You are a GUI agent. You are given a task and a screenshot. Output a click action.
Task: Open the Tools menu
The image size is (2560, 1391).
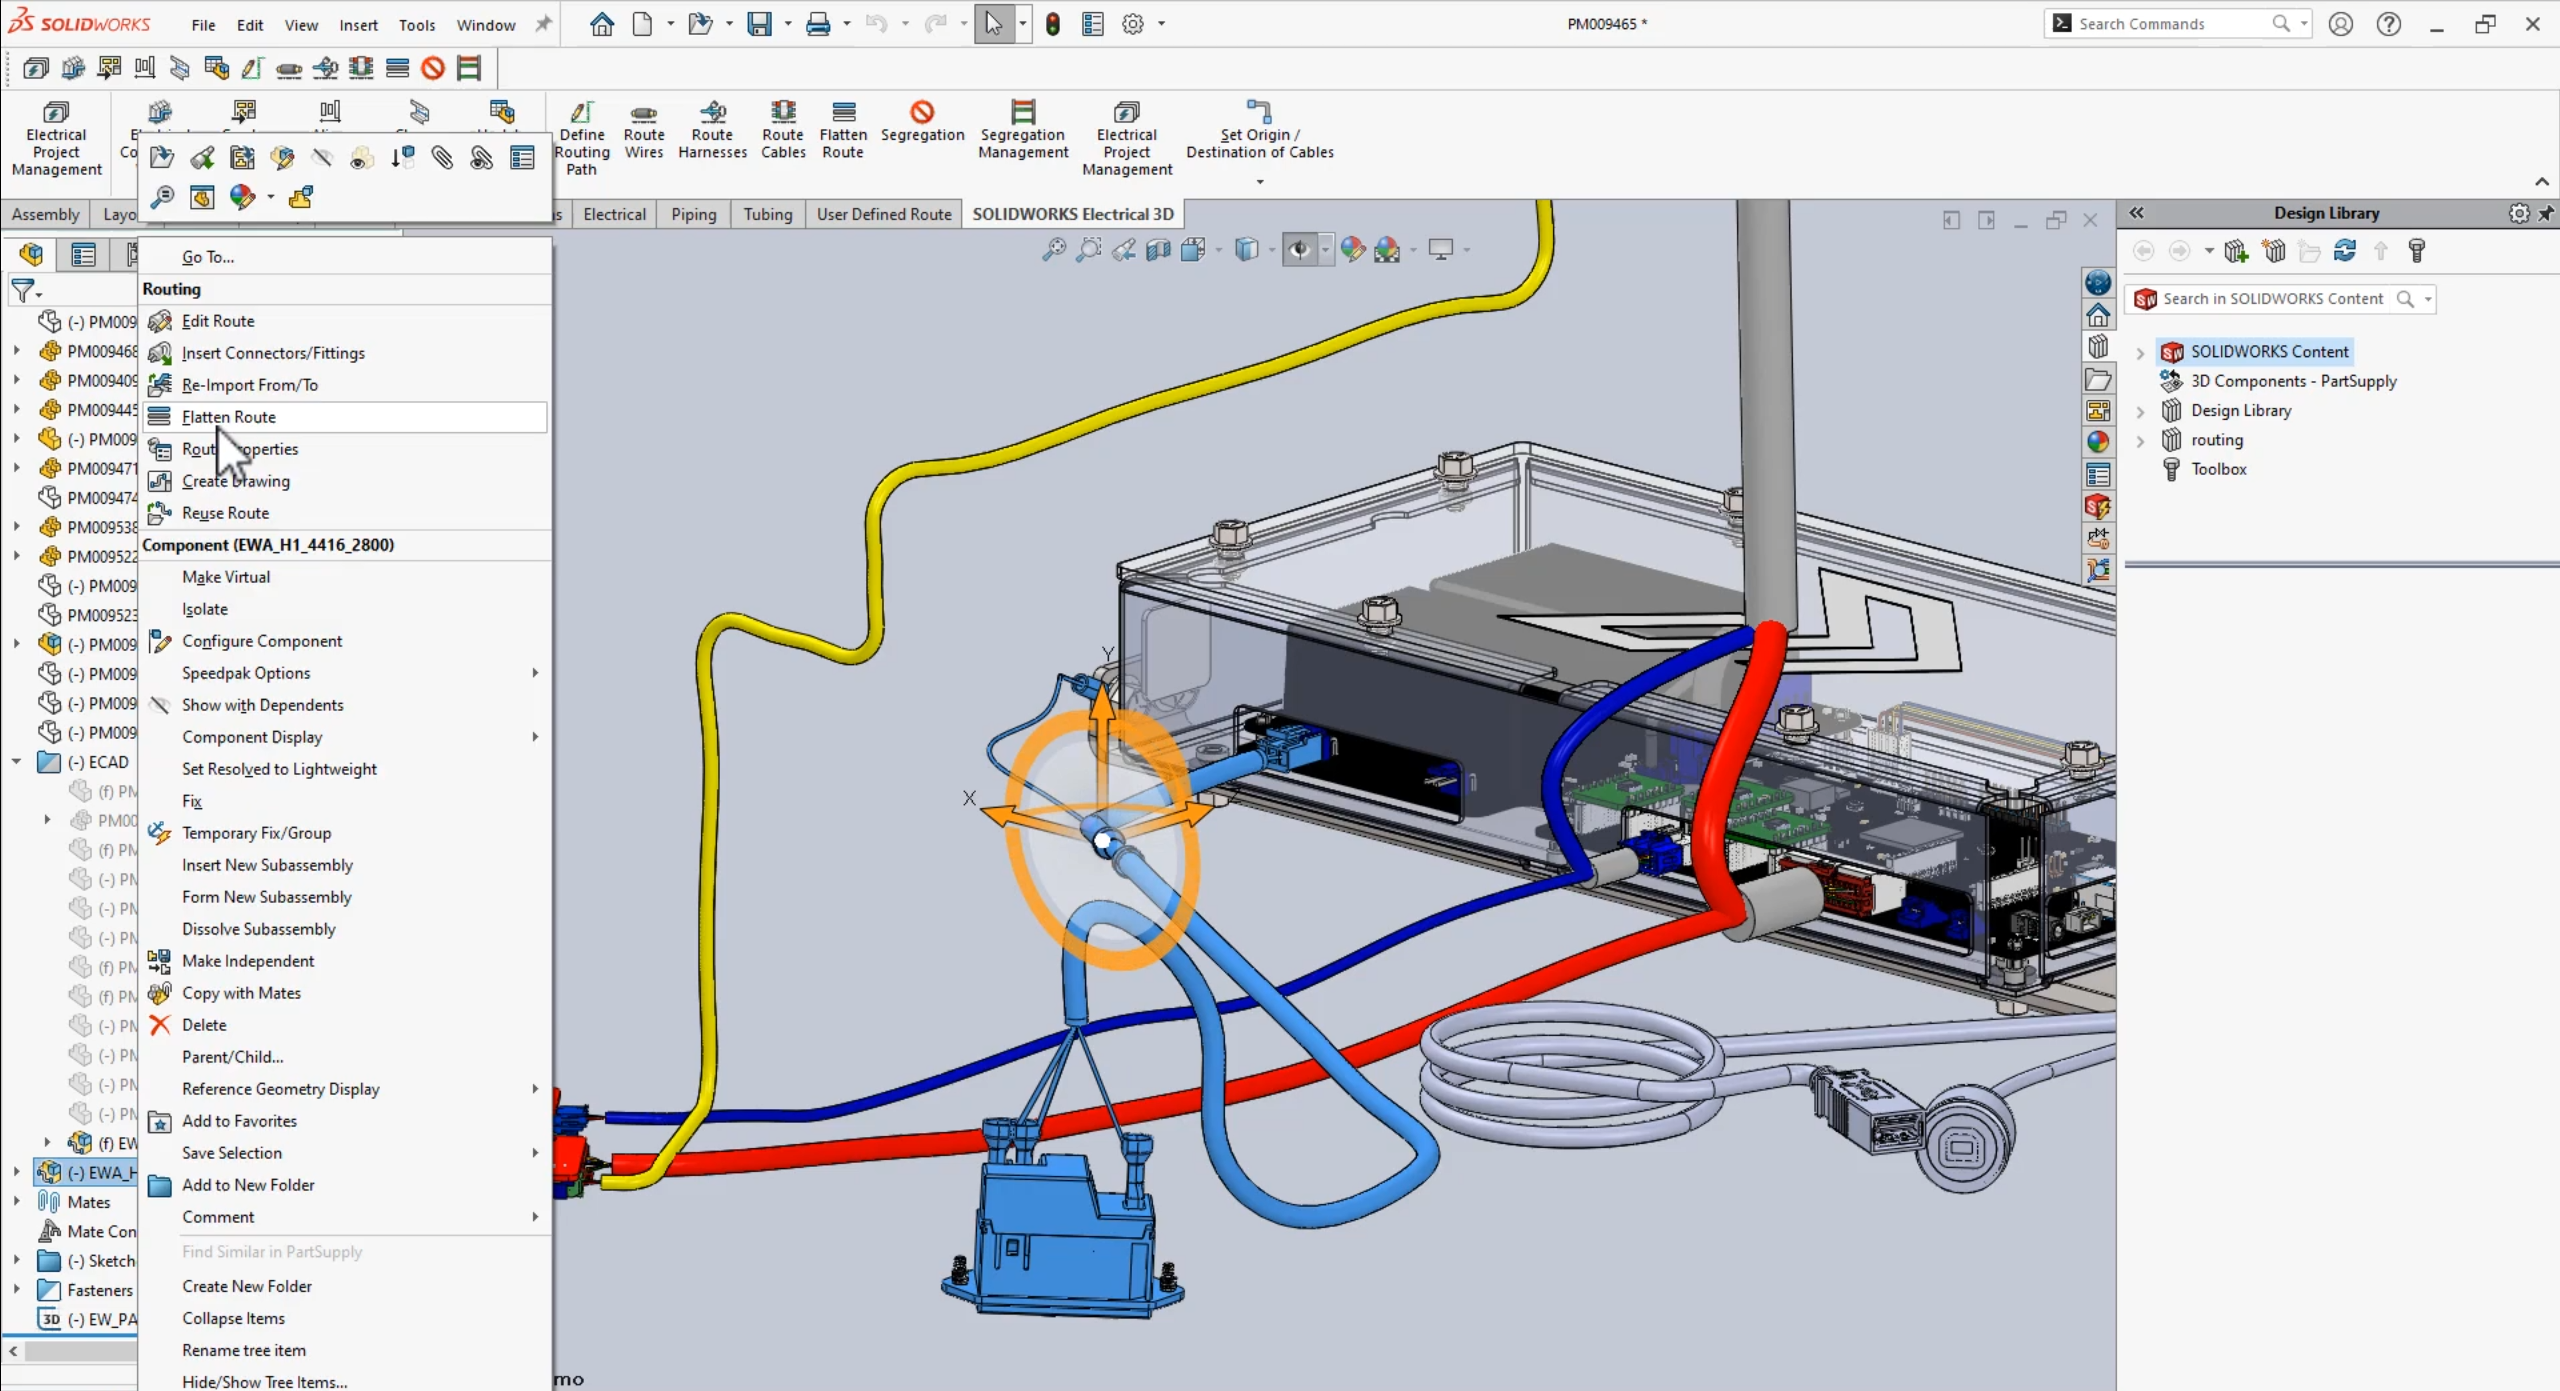click(x=417, y=25)
